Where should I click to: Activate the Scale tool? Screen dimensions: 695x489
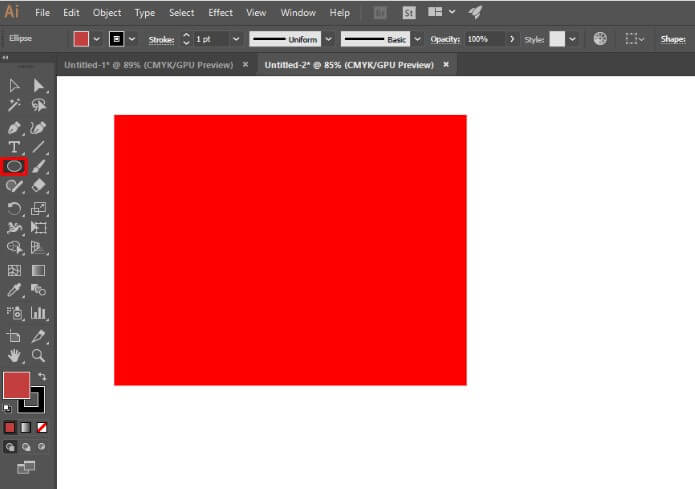[x=39, y=208]
